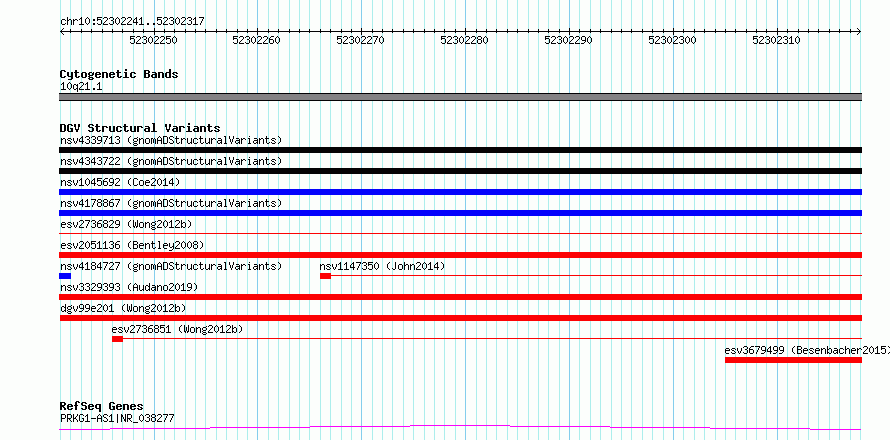This screenshot has height=440, width=890.
Task: Click the red bar of dgv99e201
Action: [x=460, y=318]
